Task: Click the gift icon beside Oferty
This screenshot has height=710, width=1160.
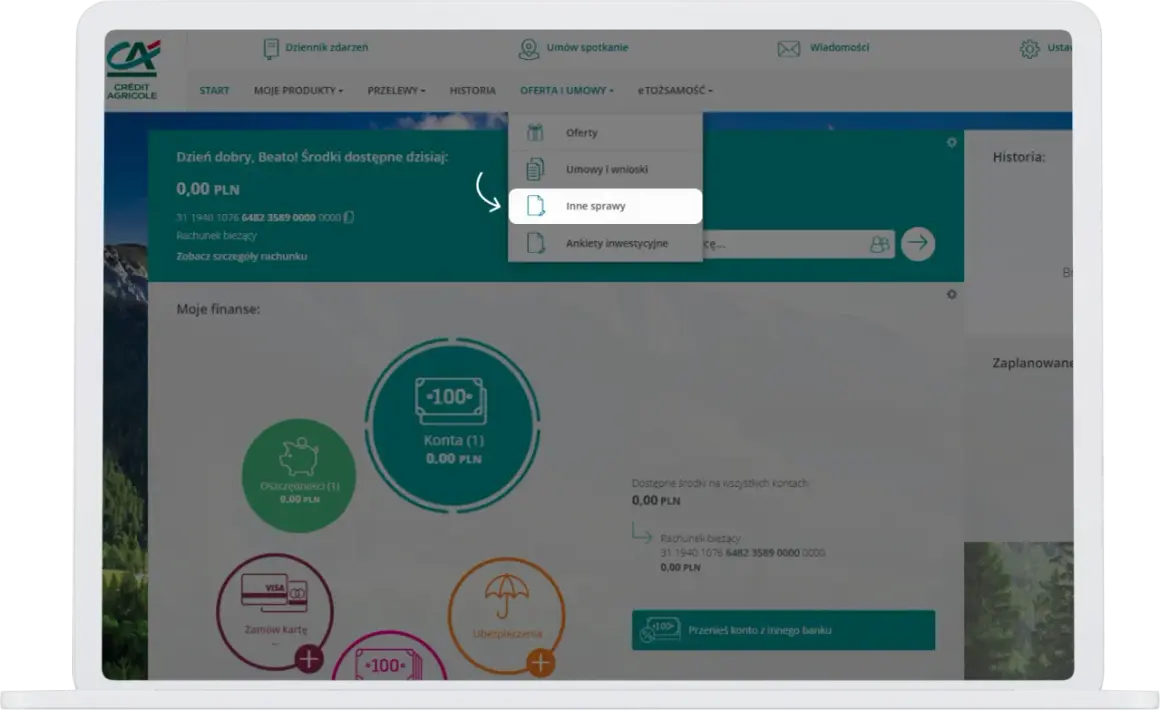Action: 535,132
